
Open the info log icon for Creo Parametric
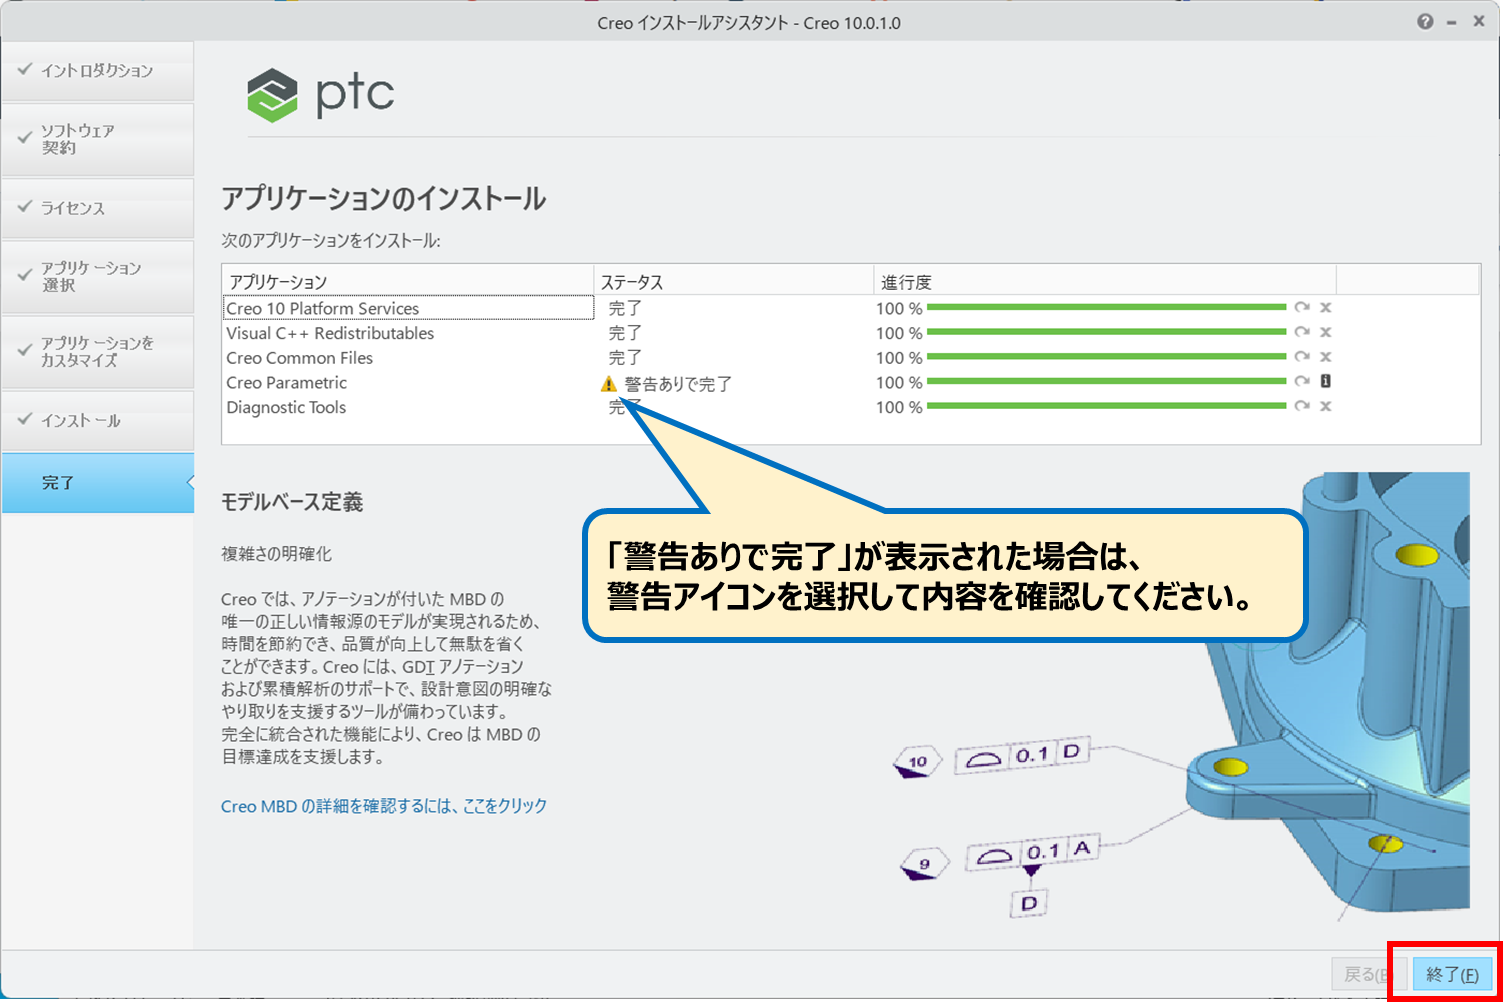[x=1325, y=381]
